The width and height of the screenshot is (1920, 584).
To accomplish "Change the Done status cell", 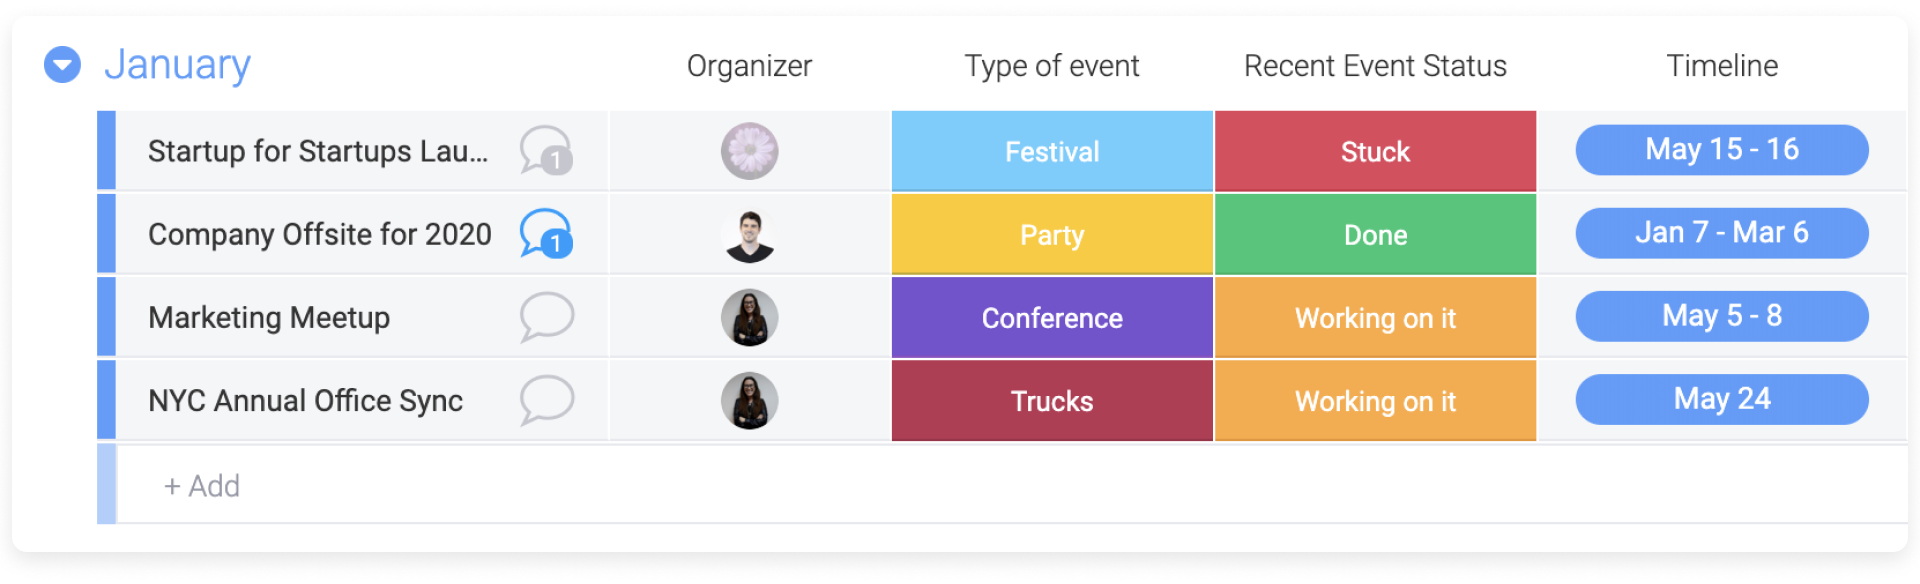I will pyautogui.click(x=1375, y=235).
